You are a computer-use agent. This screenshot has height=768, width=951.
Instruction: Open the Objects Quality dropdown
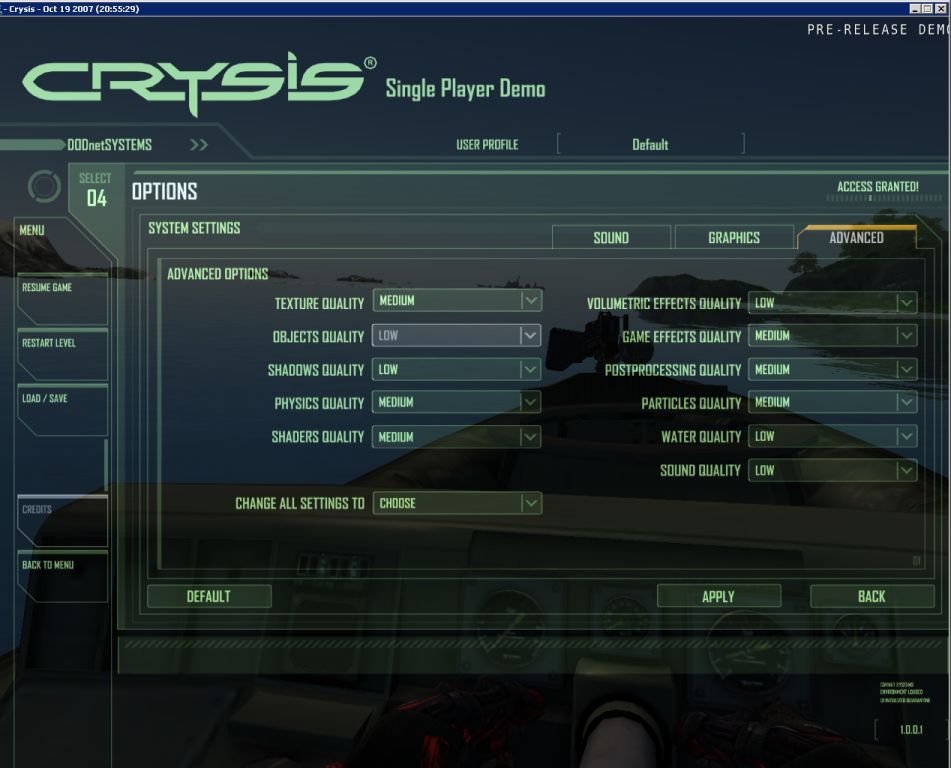pyautogui.click(x=457, y=335)
